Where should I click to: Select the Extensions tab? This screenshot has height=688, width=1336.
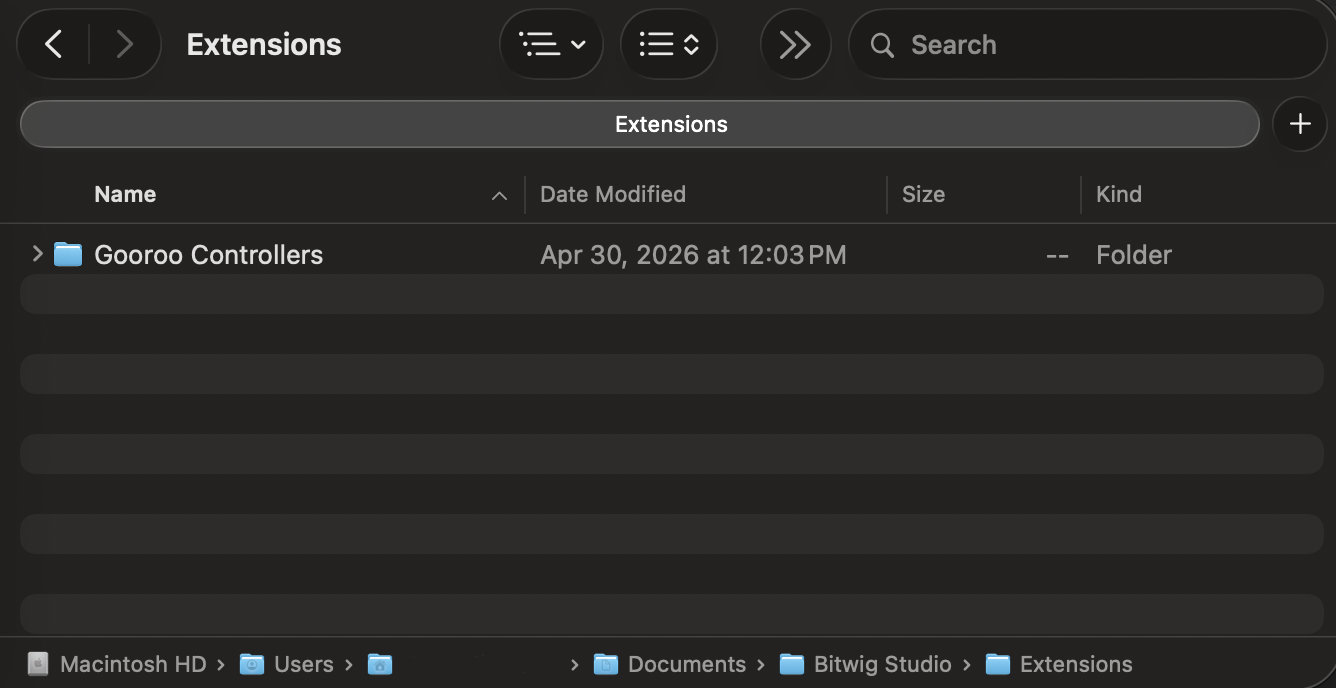639,124
